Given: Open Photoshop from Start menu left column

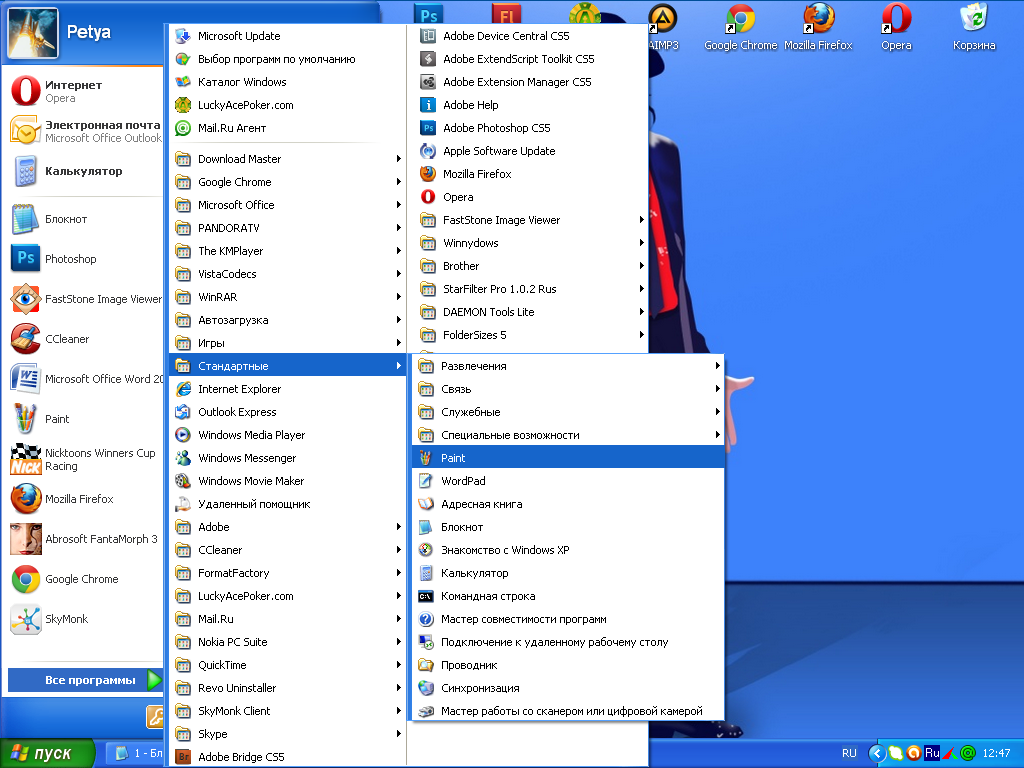Looking at the screenshot, I should click(x=70, y=259).
